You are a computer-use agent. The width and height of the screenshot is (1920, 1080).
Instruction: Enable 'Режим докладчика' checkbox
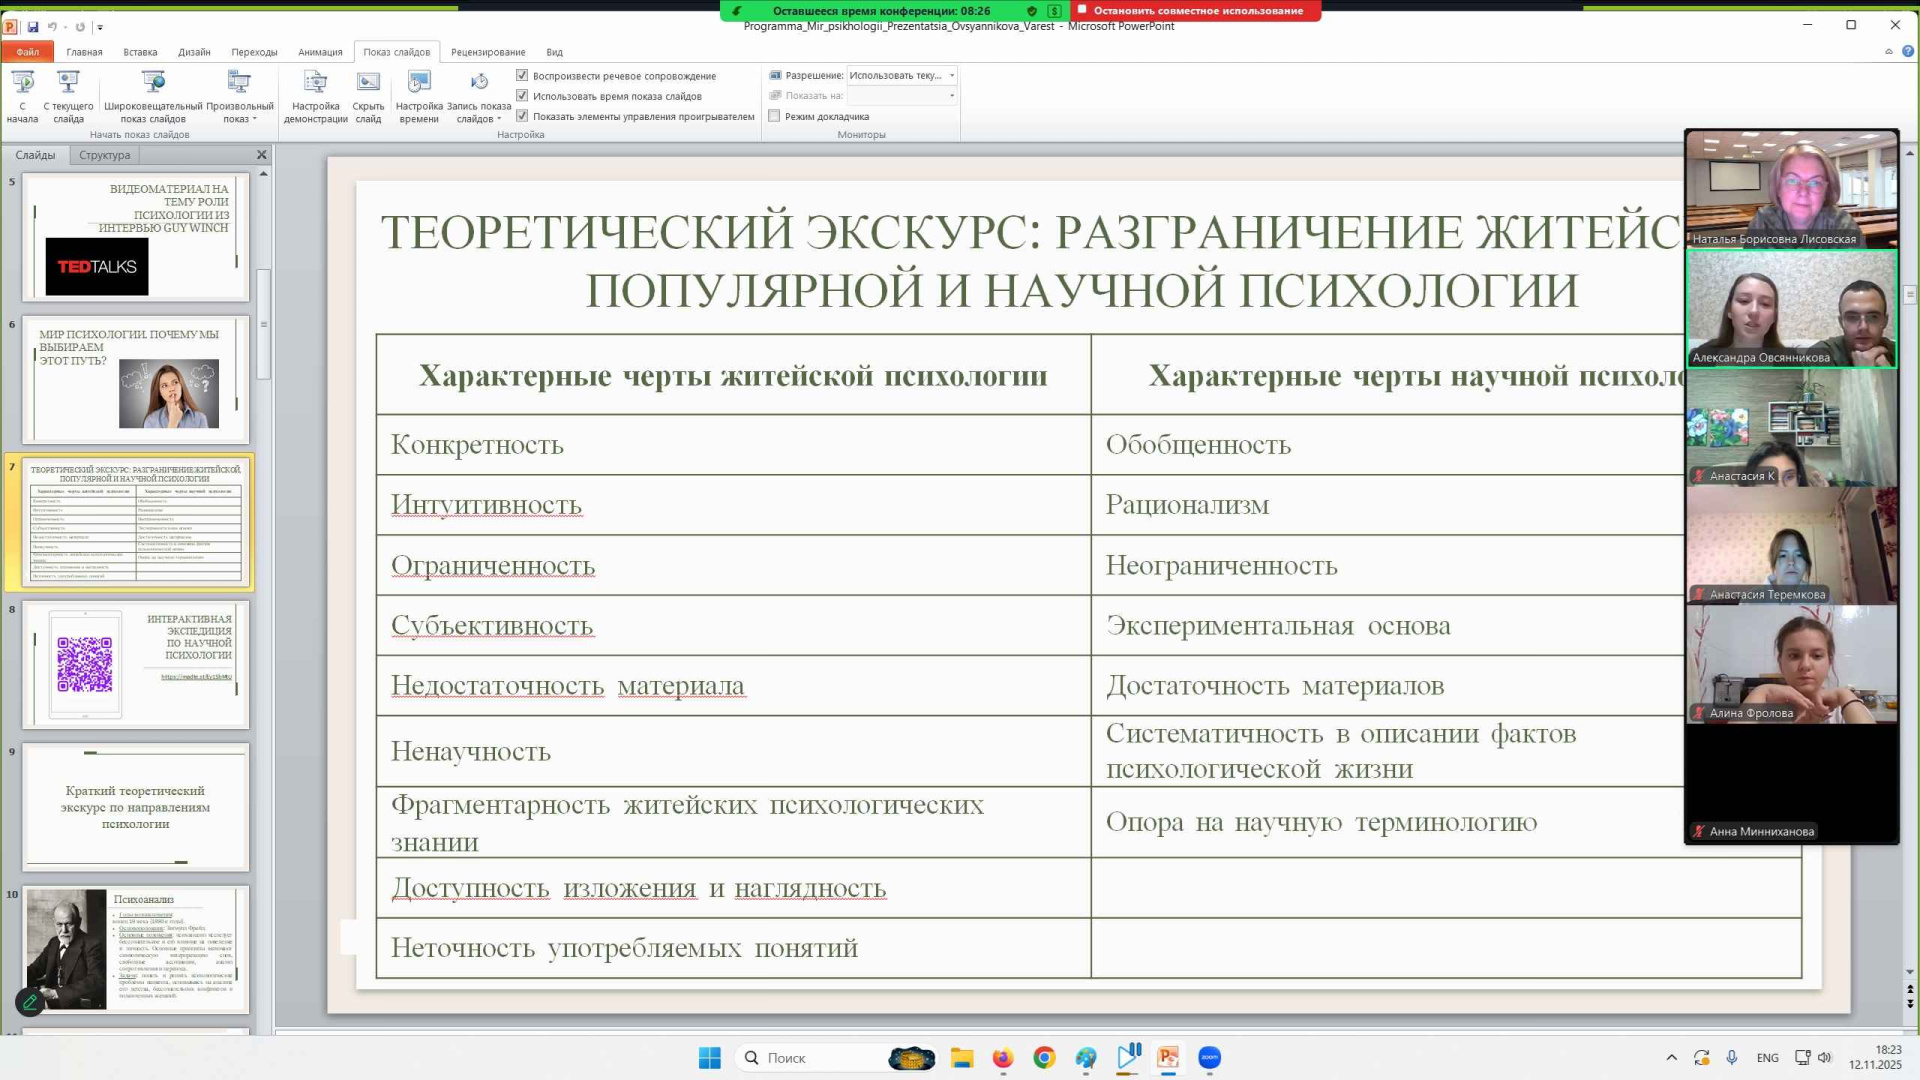(x=774, y=116)
